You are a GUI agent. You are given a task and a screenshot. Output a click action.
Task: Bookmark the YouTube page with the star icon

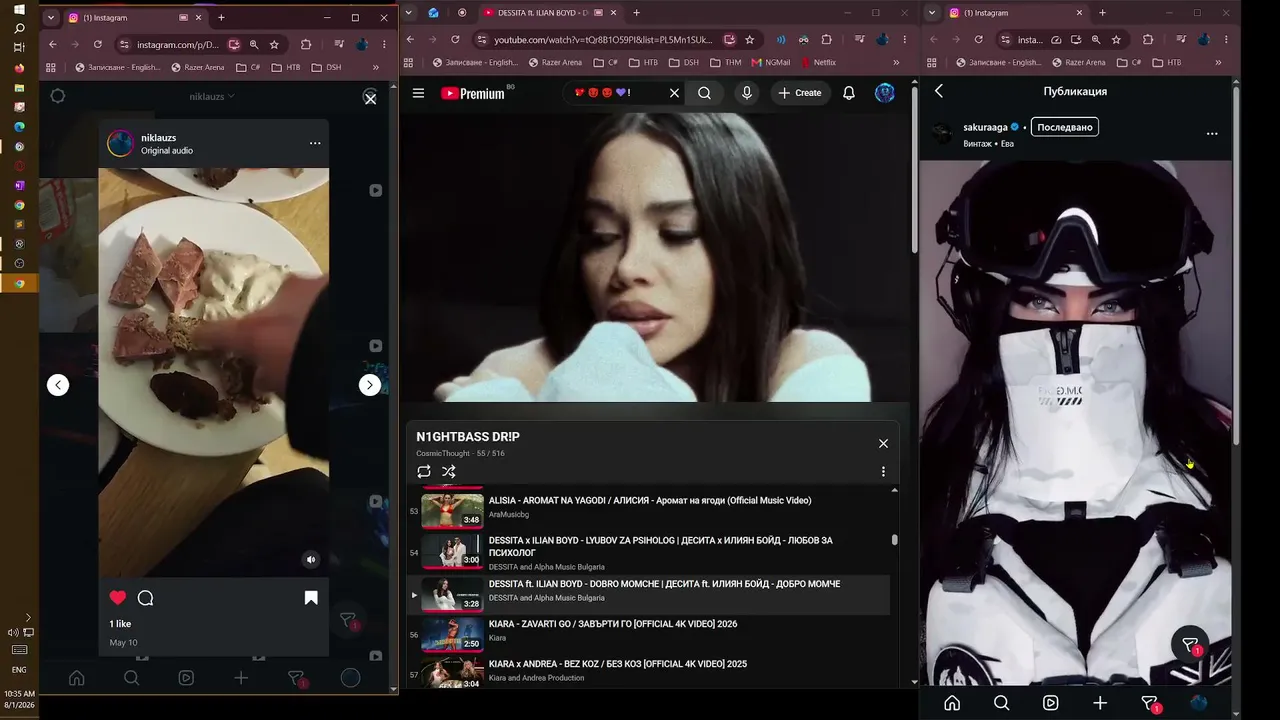[x=750, y=40]
